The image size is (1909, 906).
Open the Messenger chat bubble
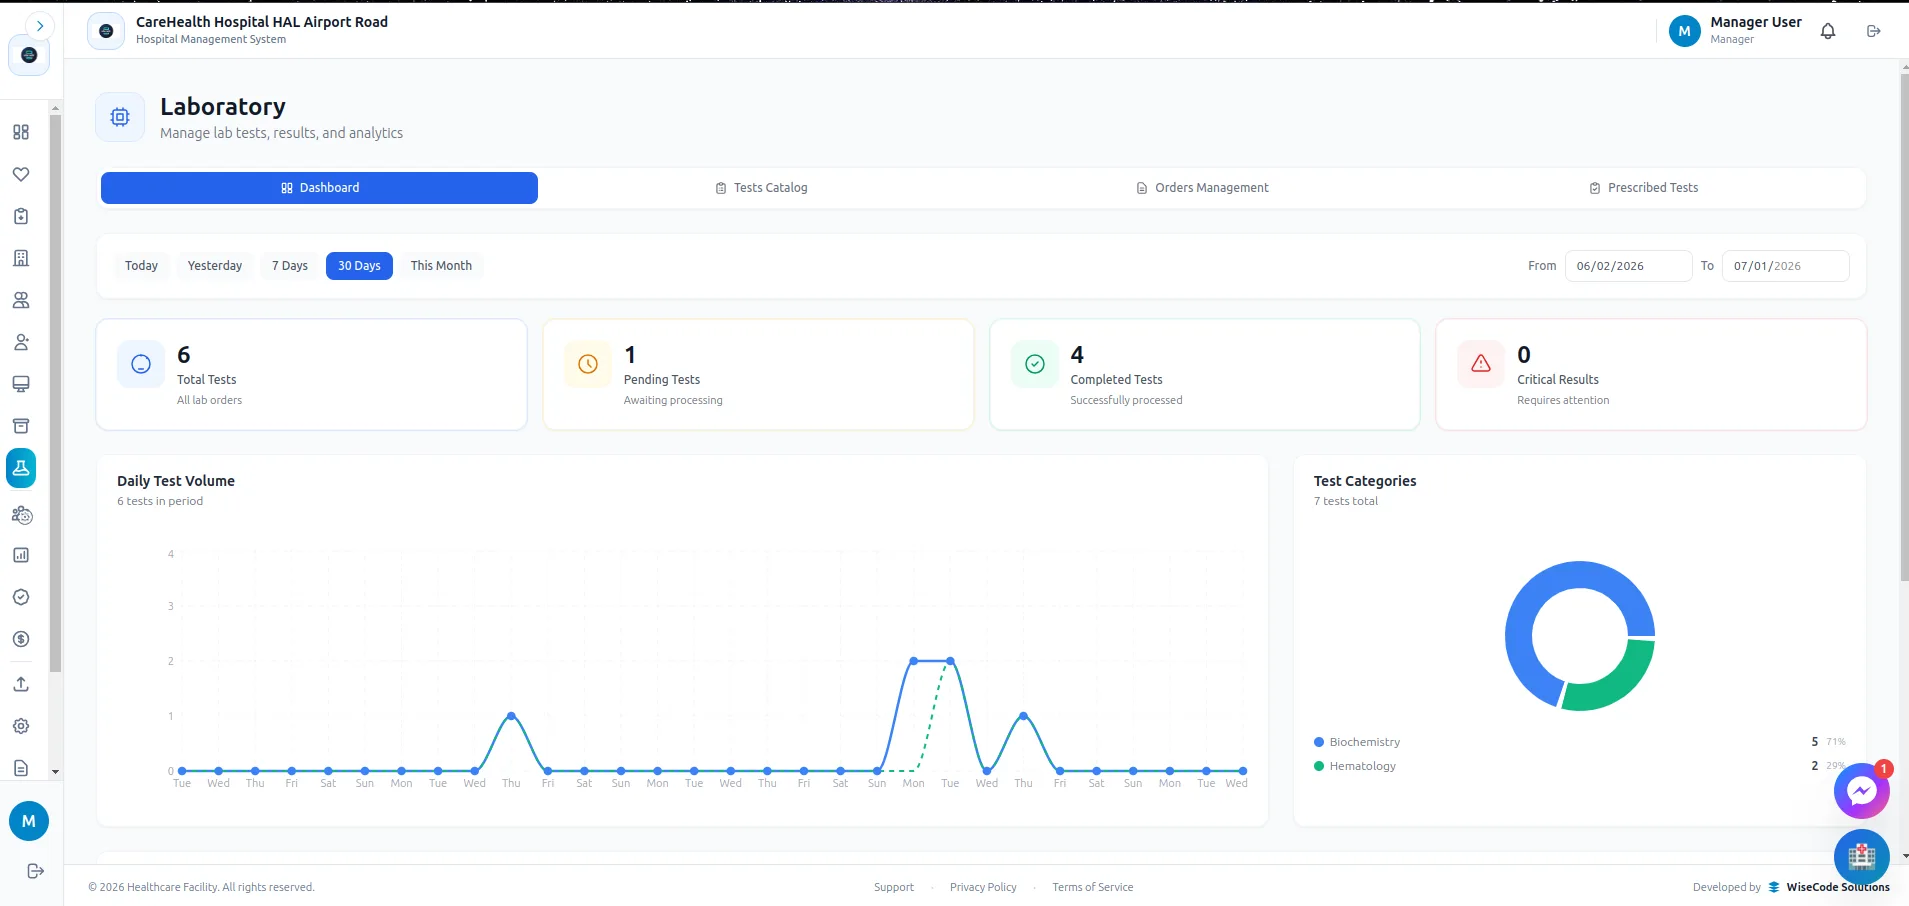coord(1861,791)
